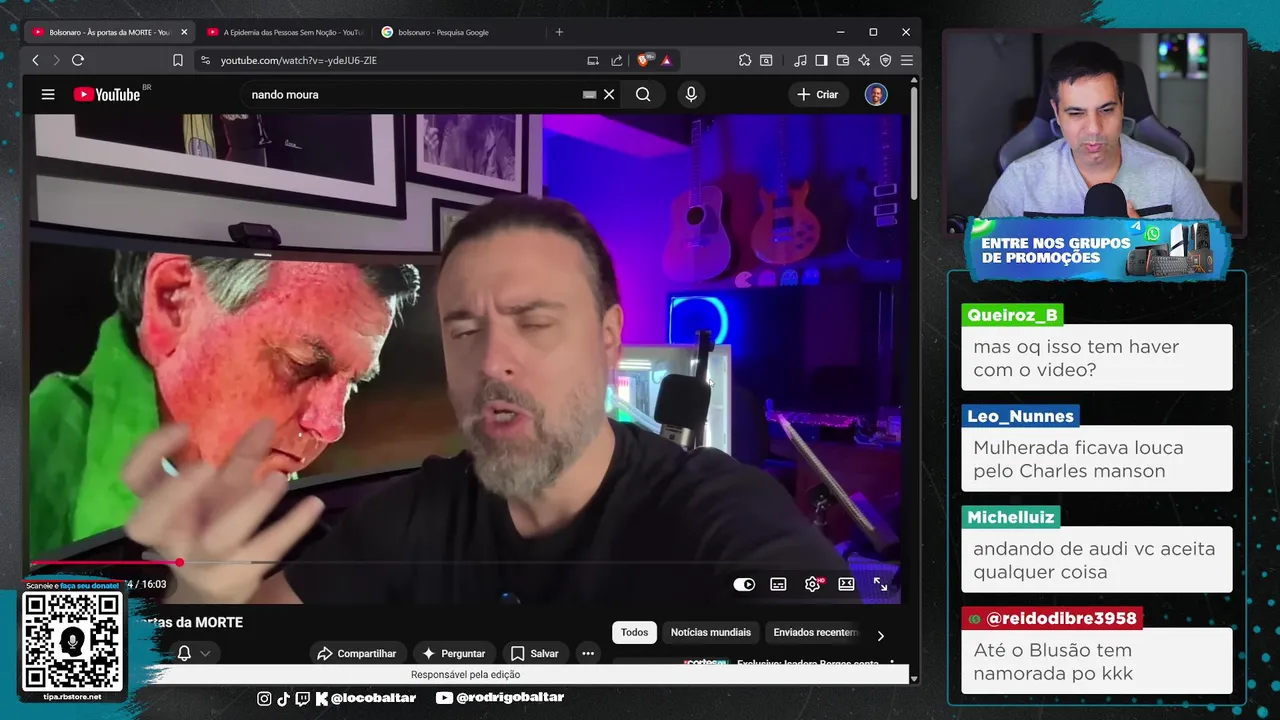Click the Queiroz_B chat username
Viewport: 1280px width, 720px height.
1012,315
